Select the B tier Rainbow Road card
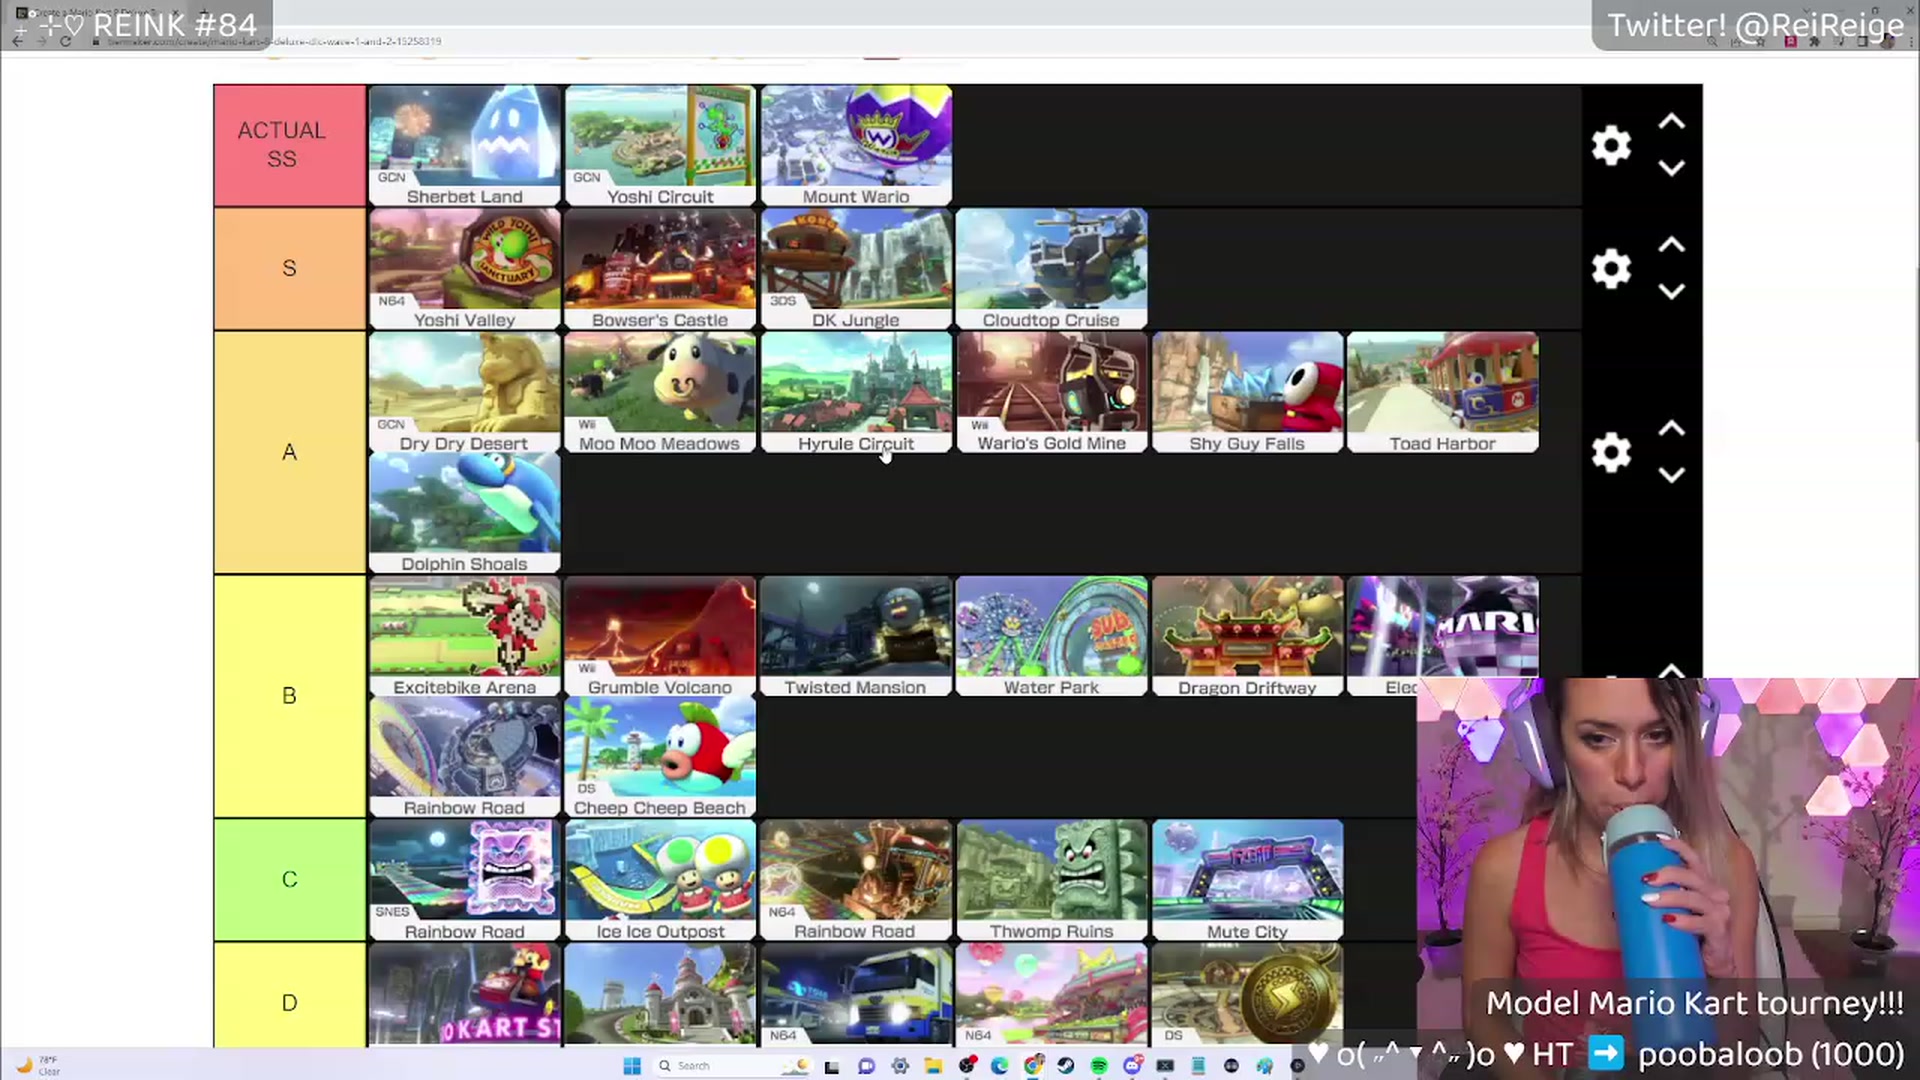 tap(464, 757)
